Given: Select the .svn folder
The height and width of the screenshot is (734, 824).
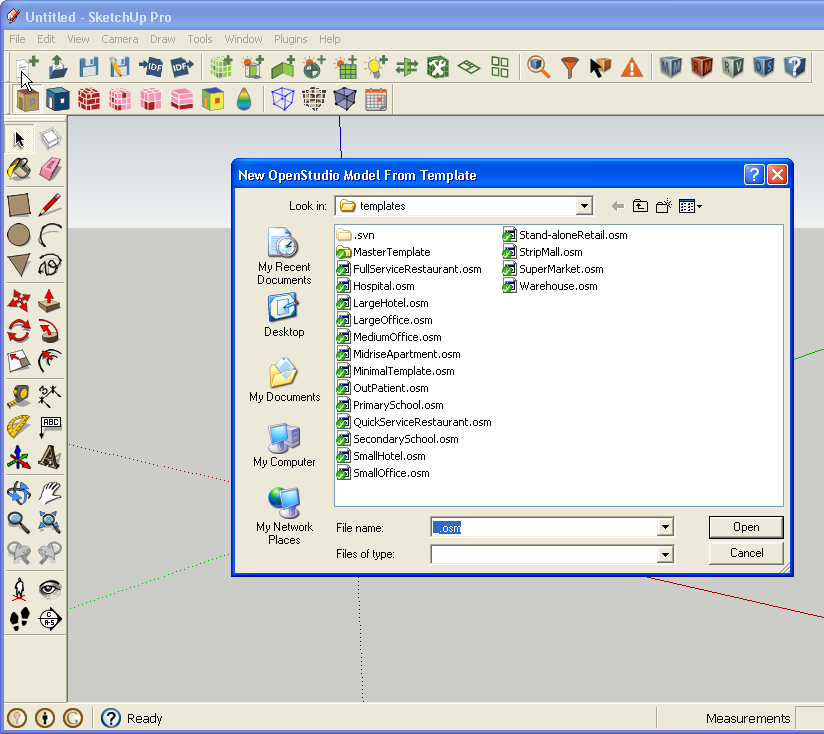Looking at the screenshot, I should tap(356, 235).
